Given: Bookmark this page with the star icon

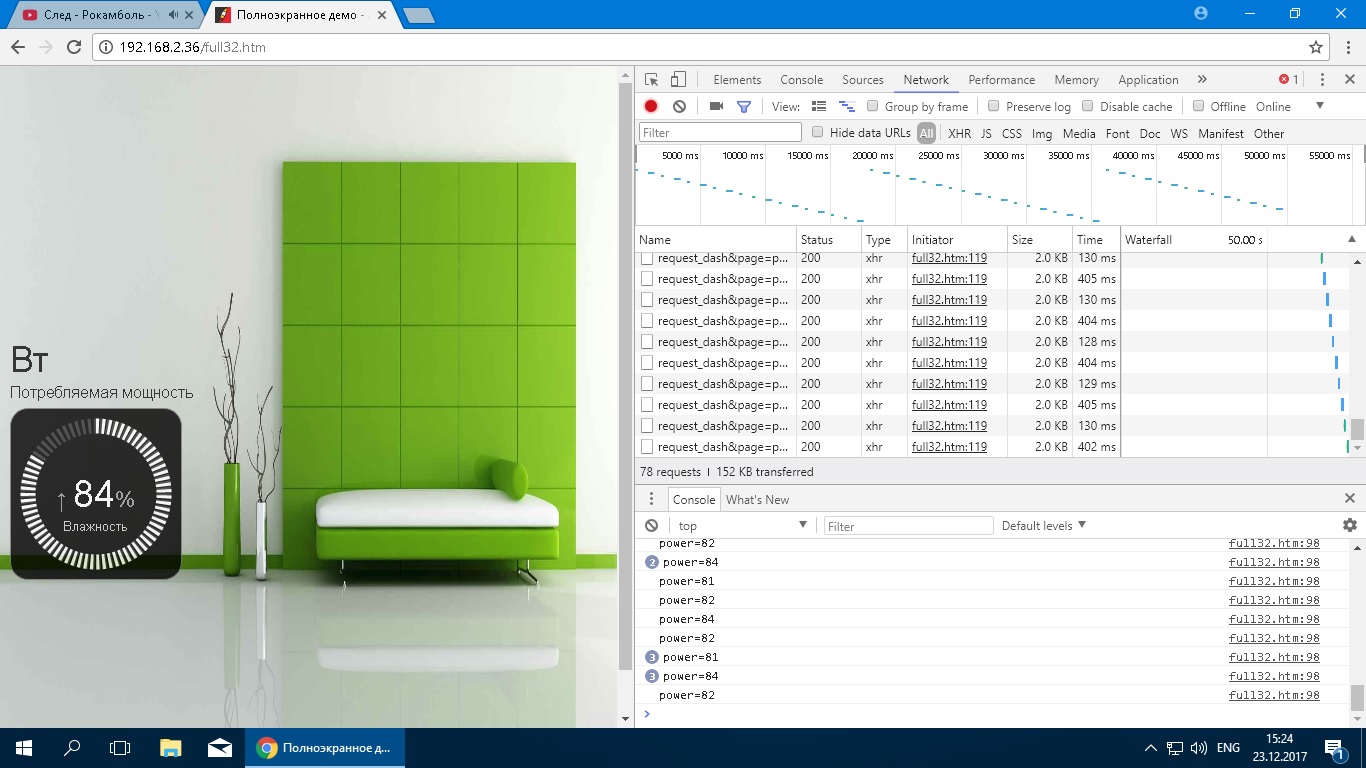Looking at the screenshot, I should [x=1316, y=47].
